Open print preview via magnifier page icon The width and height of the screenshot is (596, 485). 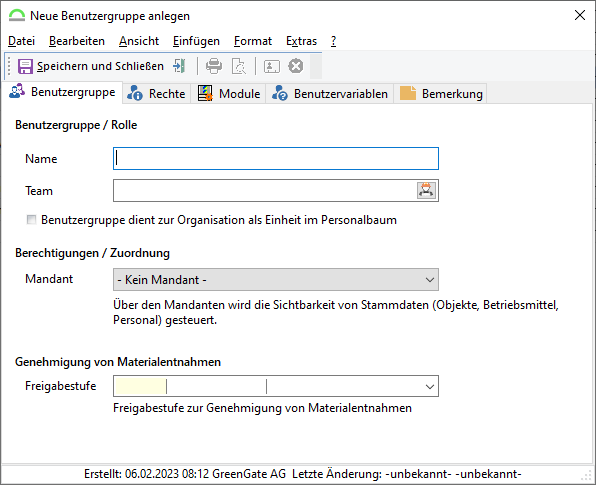pyautogui.click(x=239, y=66)
